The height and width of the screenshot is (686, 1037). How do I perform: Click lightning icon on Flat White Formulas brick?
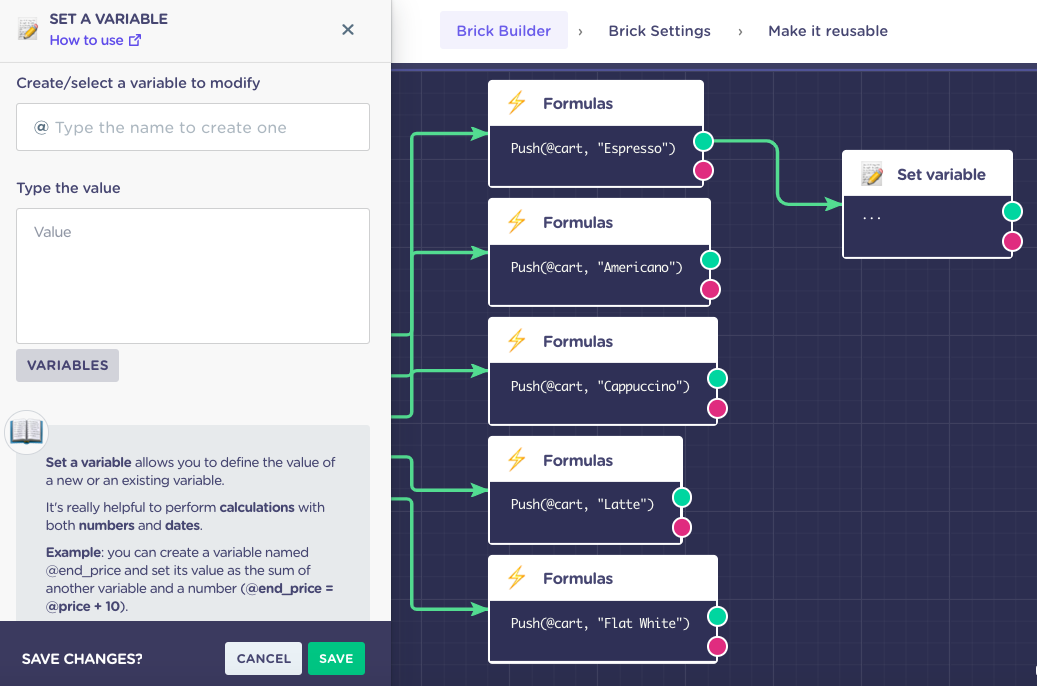(516, 578)
